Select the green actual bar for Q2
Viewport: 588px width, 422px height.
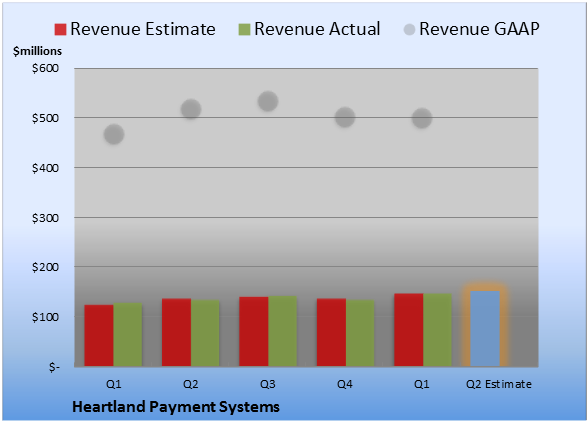tap(205, 333)
